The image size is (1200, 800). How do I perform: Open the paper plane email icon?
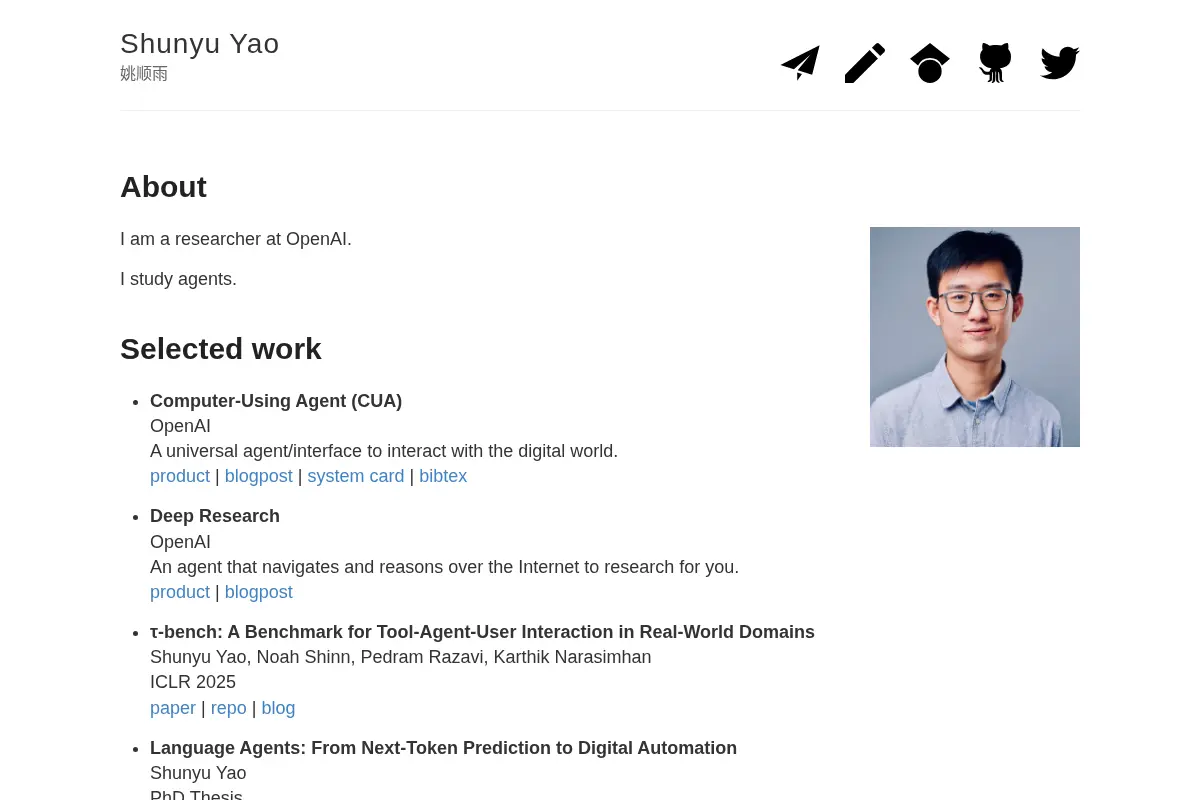click(x=800, y=63)
